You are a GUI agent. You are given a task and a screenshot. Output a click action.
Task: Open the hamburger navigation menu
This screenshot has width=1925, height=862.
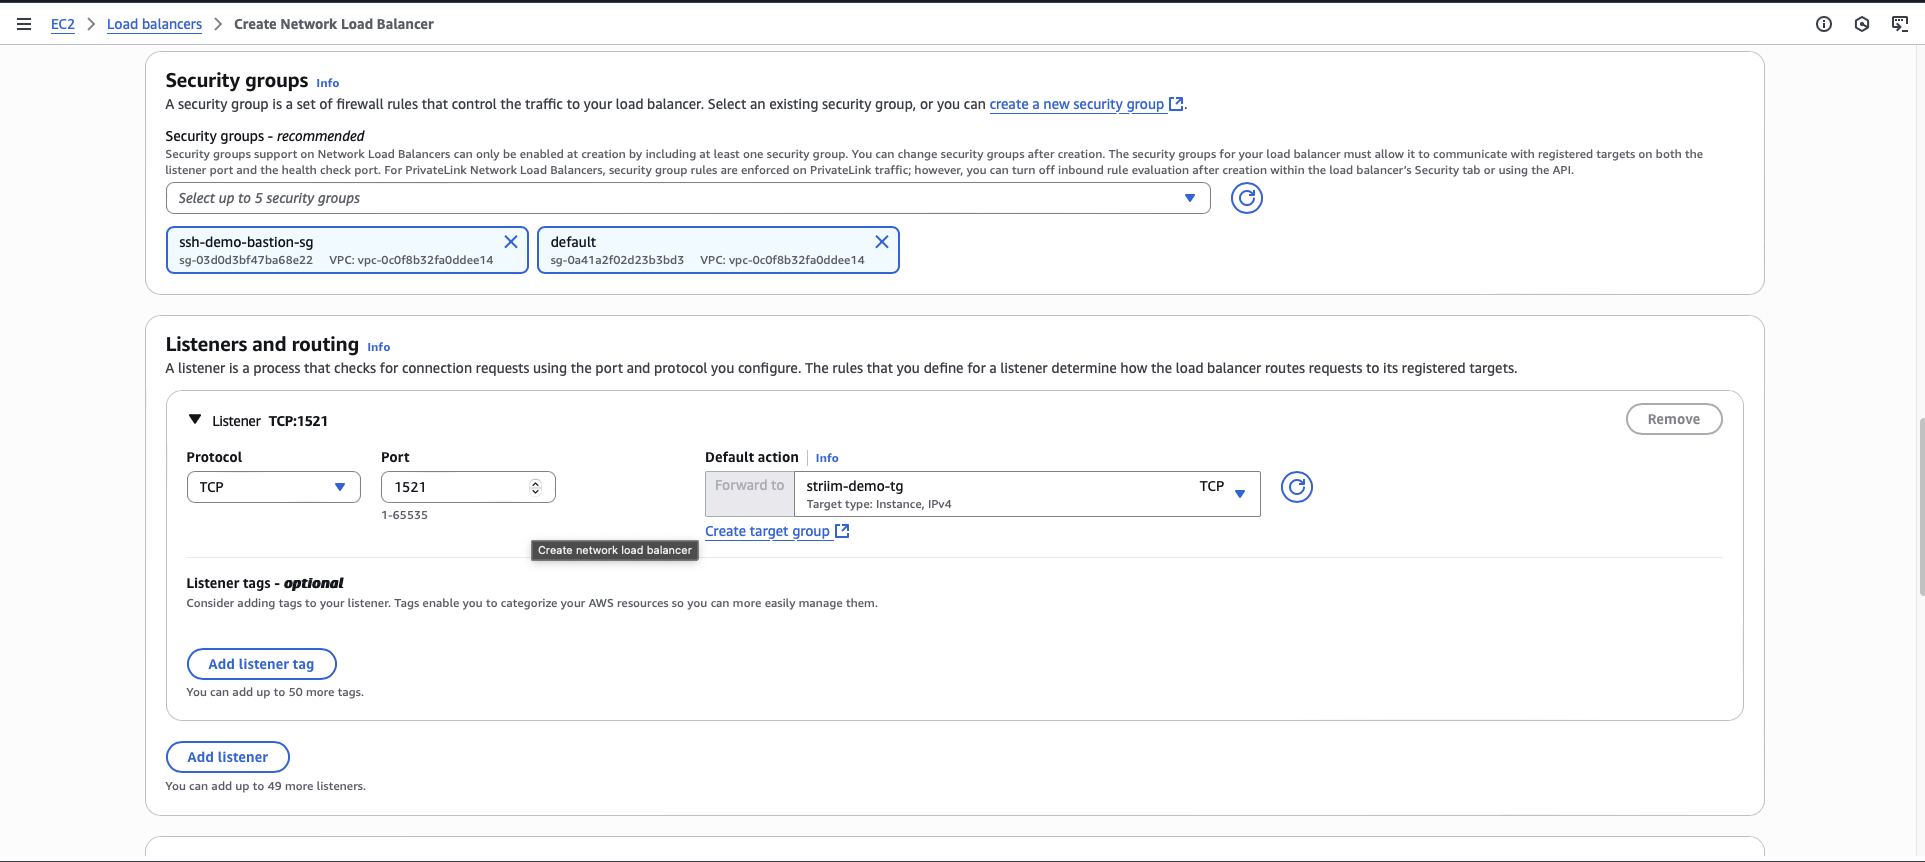pyautogui.click(x=24, y=24)
